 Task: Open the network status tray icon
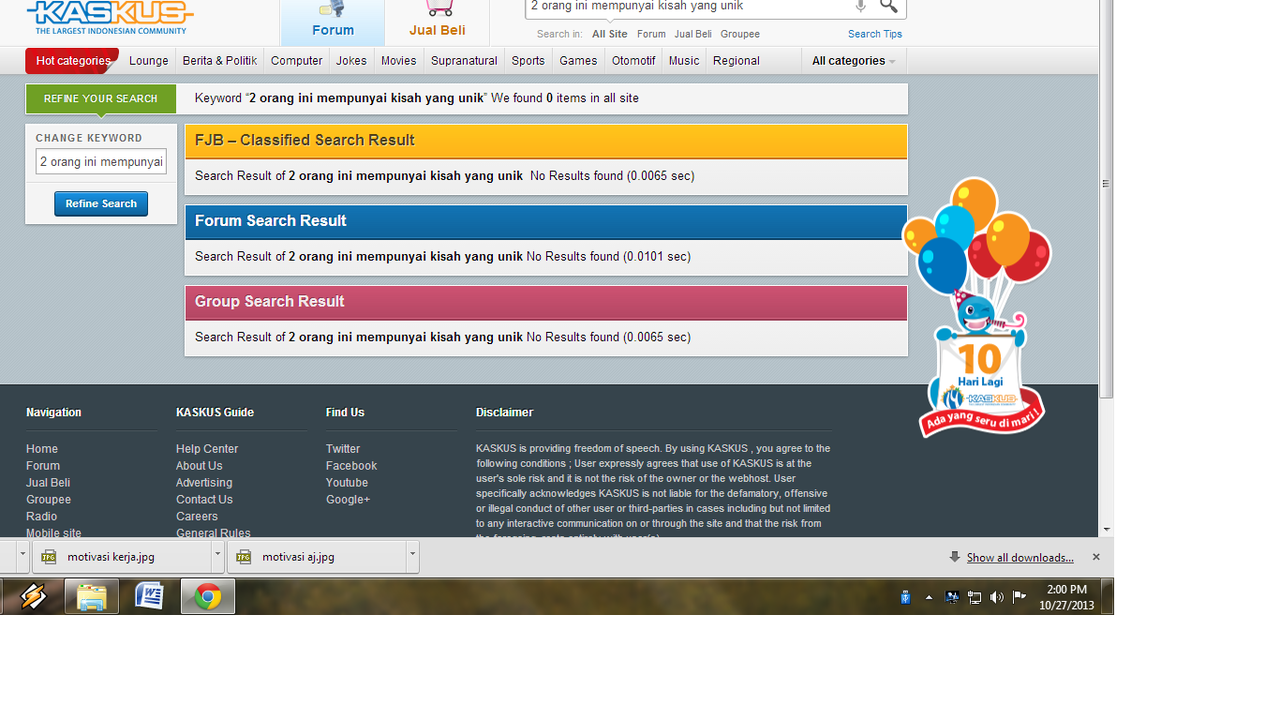tap(974, 597)
